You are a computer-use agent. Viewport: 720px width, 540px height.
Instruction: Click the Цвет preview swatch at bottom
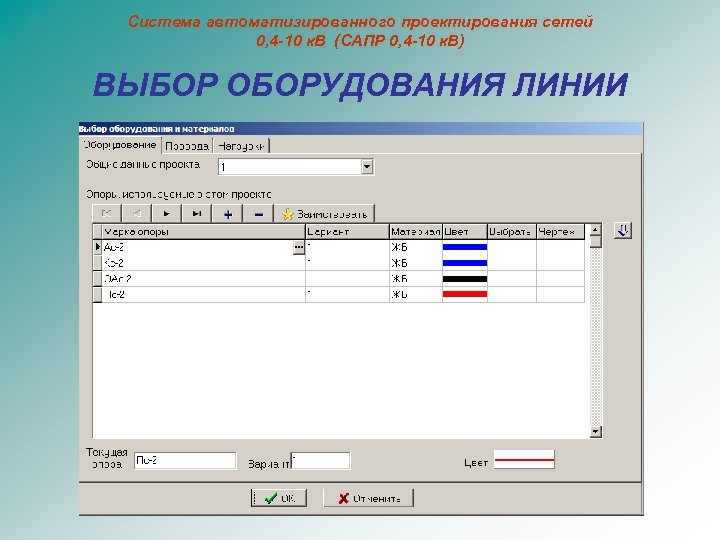pos(524,459)
